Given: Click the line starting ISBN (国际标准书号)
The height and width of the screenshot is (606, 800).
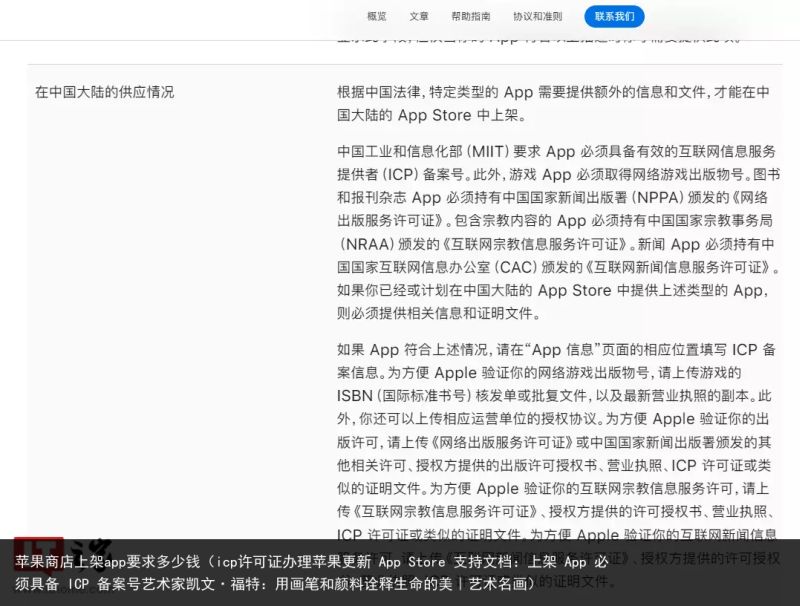Looking at the screenshot, I should click(x=554, y=396).
